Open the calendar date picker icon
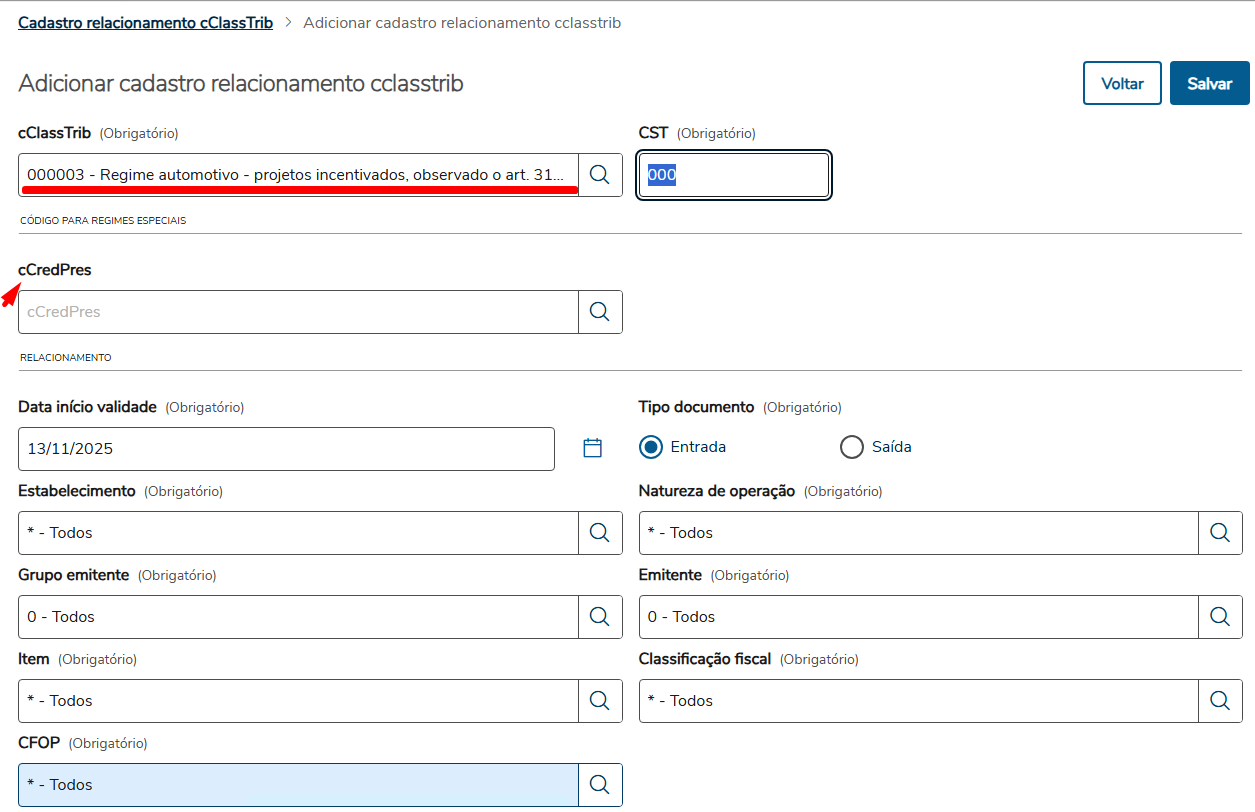1255x812 pixels. click(x=593, y=448)
